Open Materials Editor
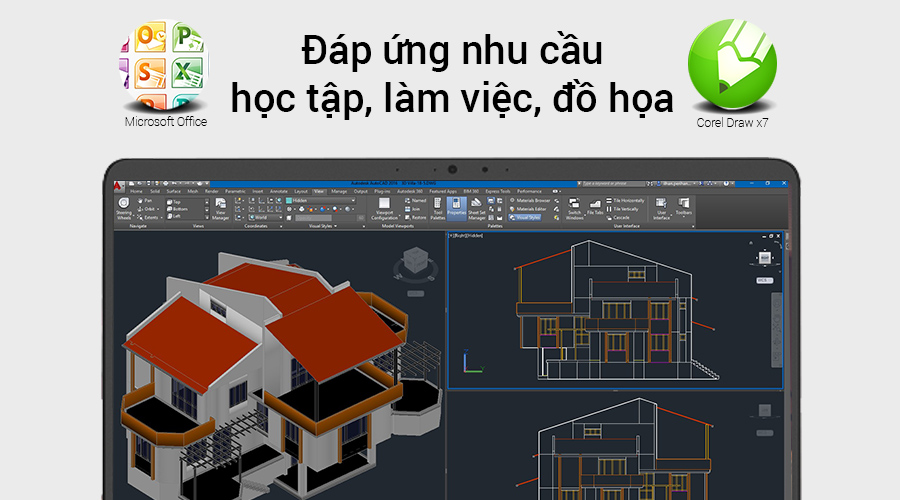This screenshot has width=900, height=500. tap(528, 209)
